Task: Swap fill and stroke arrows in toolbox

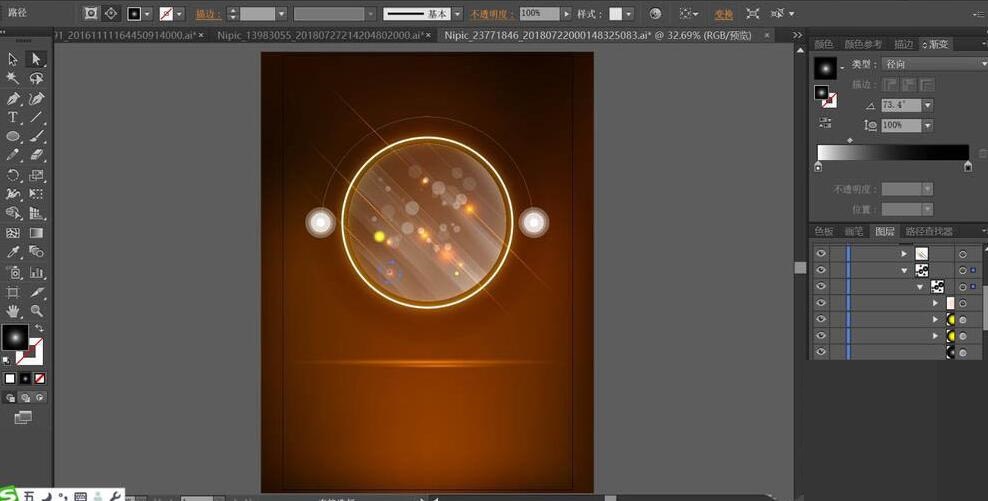Action: click(39, 328)
